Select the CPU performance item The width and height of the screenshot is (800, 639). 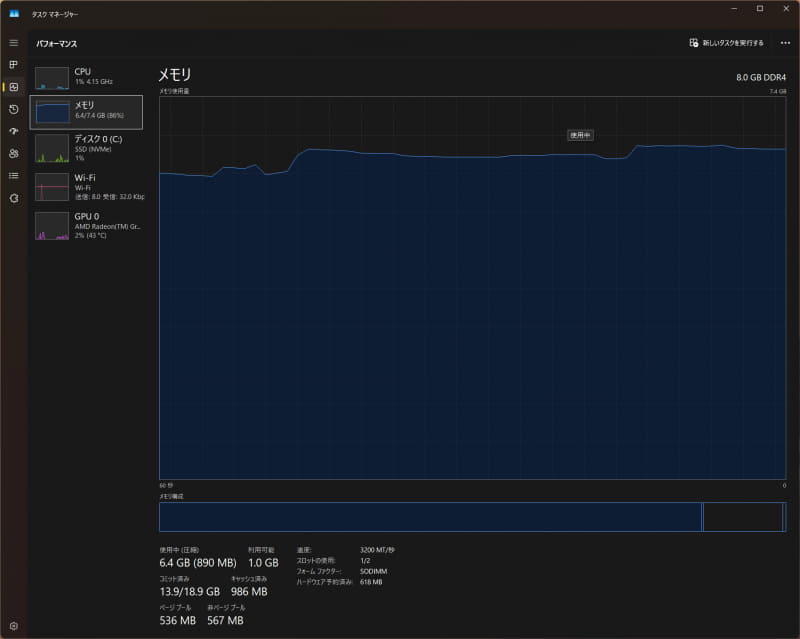[x=86, y=77]
